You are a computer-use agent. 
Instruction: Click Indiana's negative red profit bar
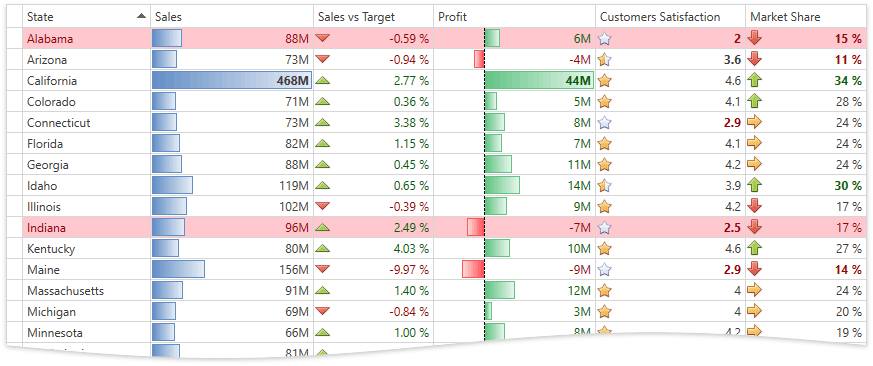tap(475, 227)
